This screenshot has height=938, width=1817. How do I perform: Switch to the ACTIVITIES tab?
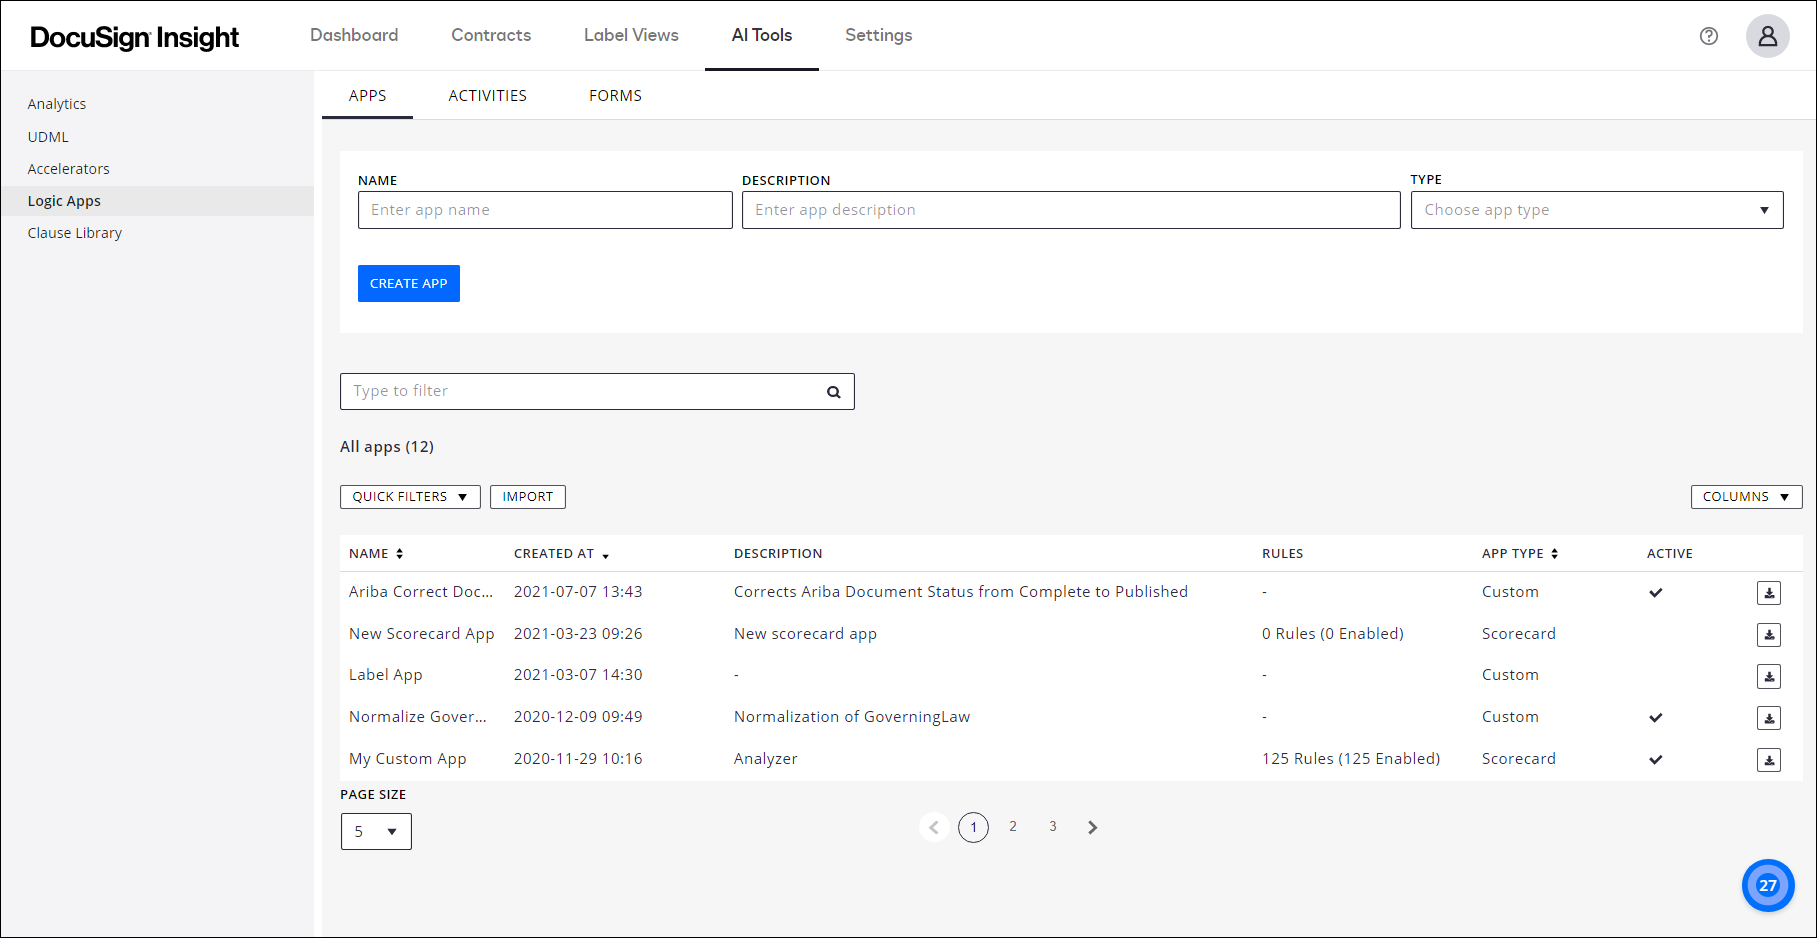[x=488, y=95]
